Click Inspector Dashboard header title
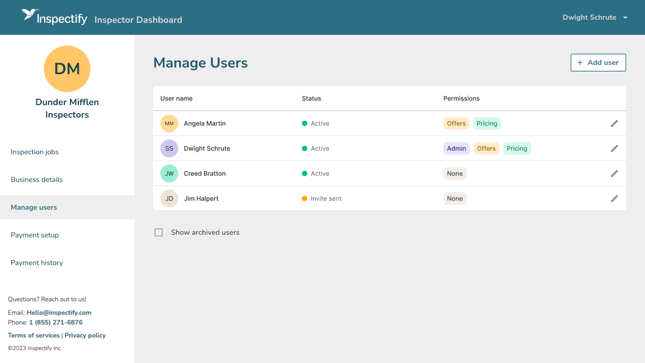 click(x=138, y=20)
